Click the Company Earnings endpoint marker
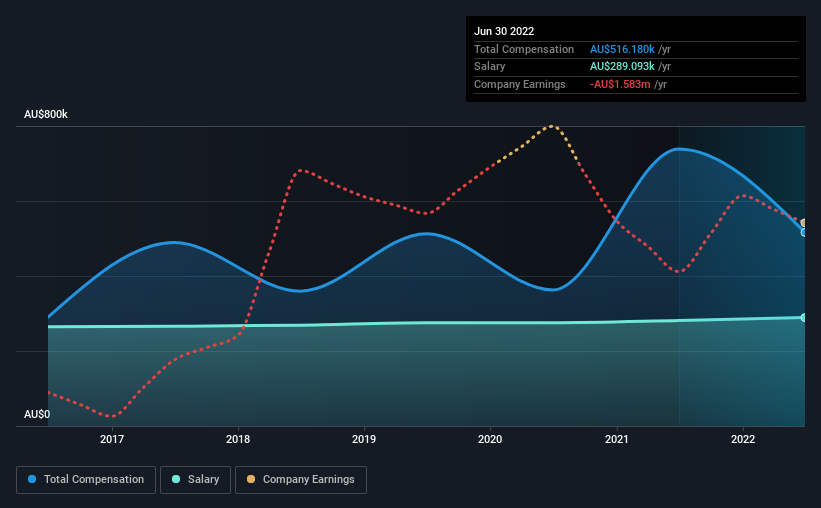821x508 pixels. pos(804,223)
